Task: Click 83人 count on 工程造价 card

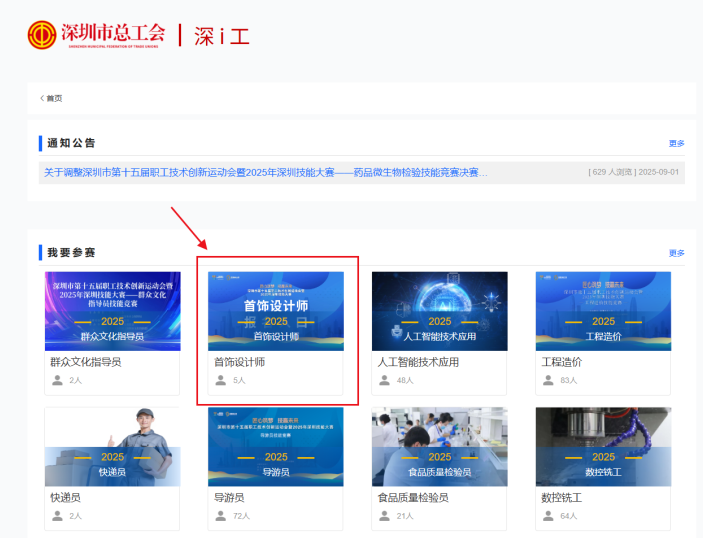Action: (568, 381)
